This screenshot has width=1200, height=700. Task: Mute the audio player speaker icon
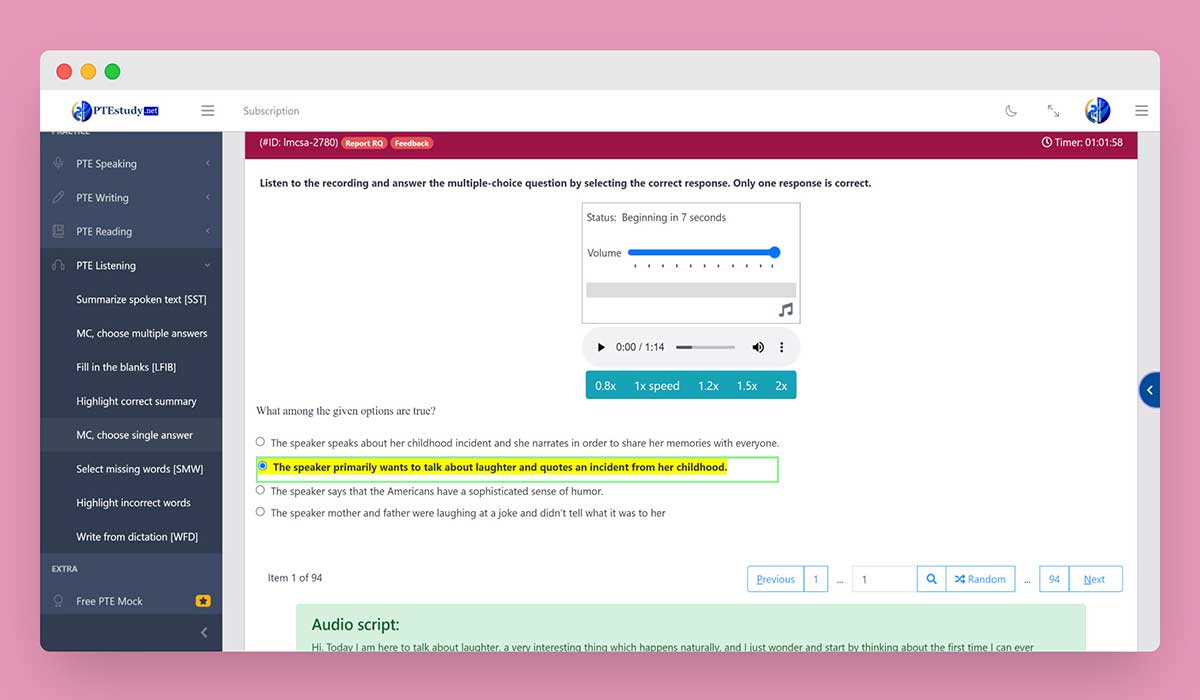758,347
